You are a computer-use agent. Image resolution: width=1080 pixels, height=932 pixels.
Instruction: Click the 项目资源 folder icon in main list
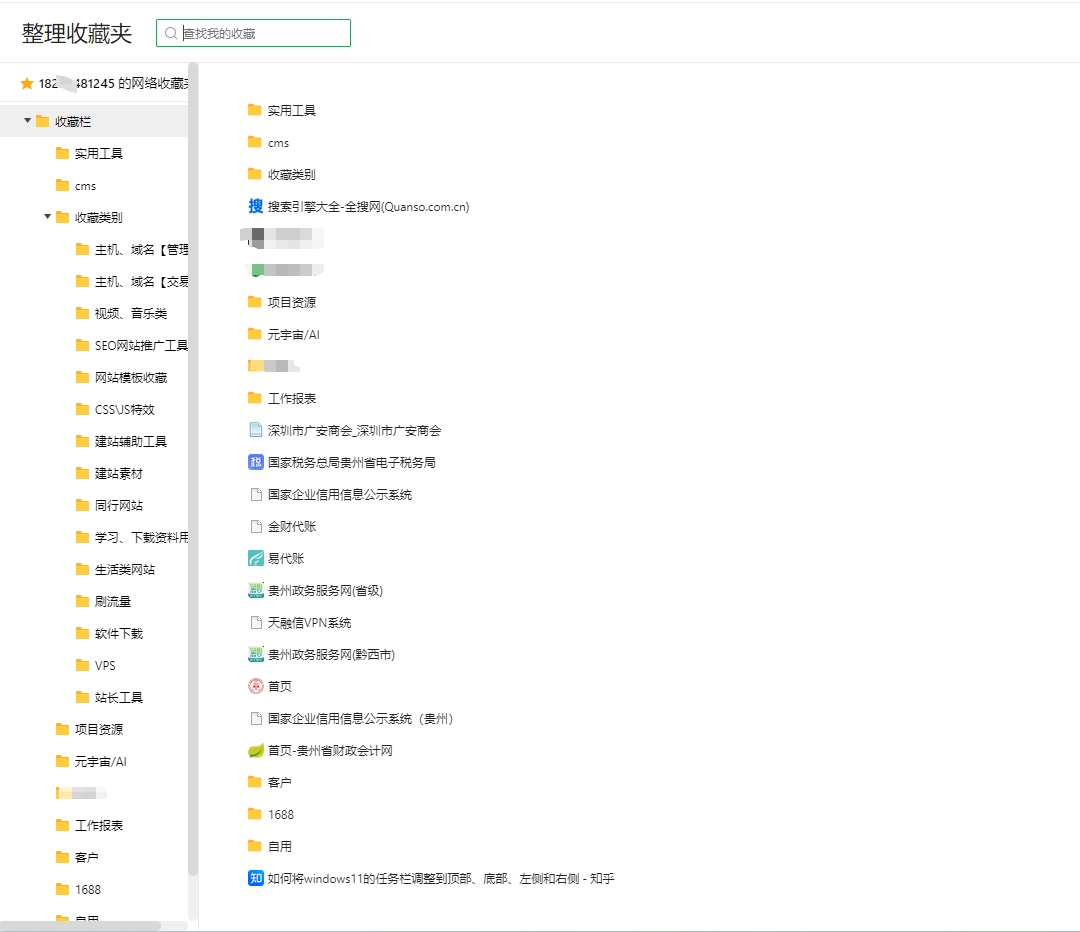coord(255,302)
